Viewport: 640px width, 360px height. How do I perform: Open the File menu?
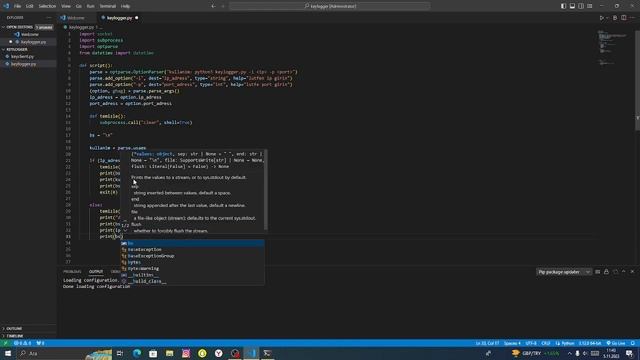pyautogui.click(x=17, y=6)
